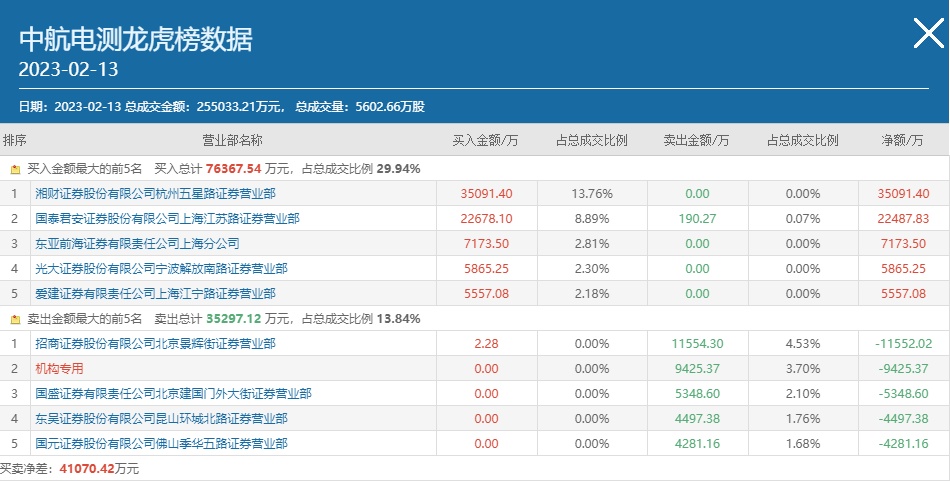Click the 净额/万 column header
Image resolution: width=950 pixels, height=481 pixels.
(x=902, y=140)
